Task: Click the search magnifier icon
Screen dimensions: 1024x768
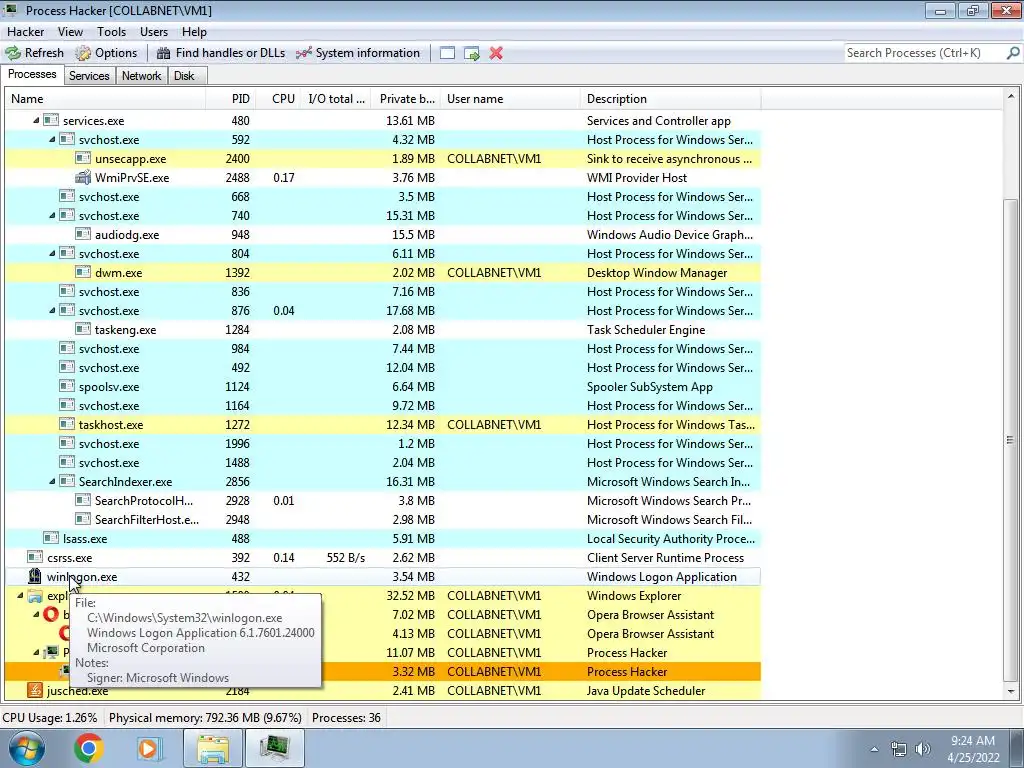Action: pyautogui.click(x=1013, y=53)
